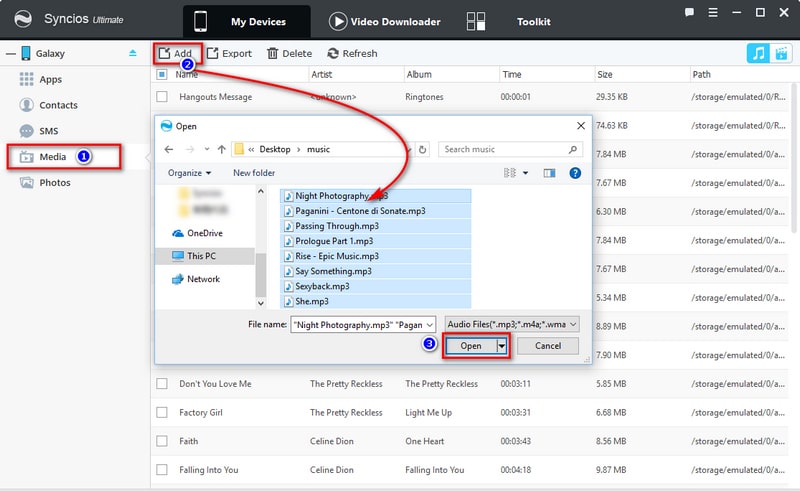Switch to music view icon
The width and height of the screenshot is (800, 491).
(757, 54)
